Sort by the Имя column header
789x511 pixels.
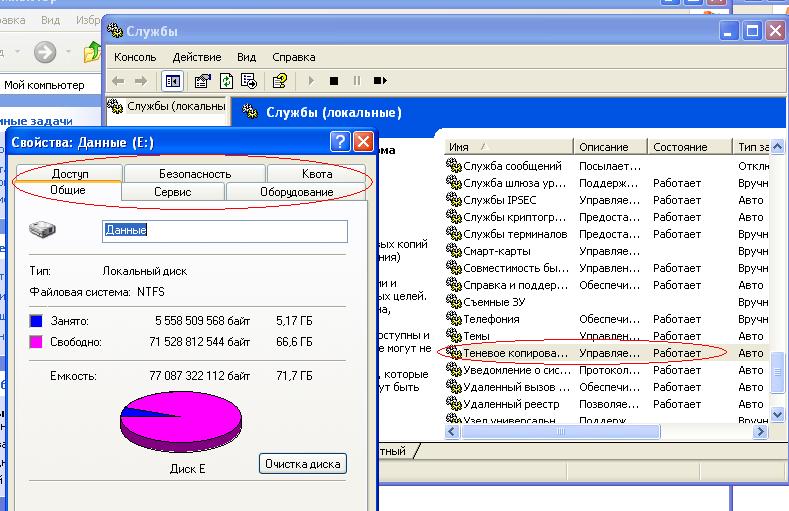click(509, 147)
